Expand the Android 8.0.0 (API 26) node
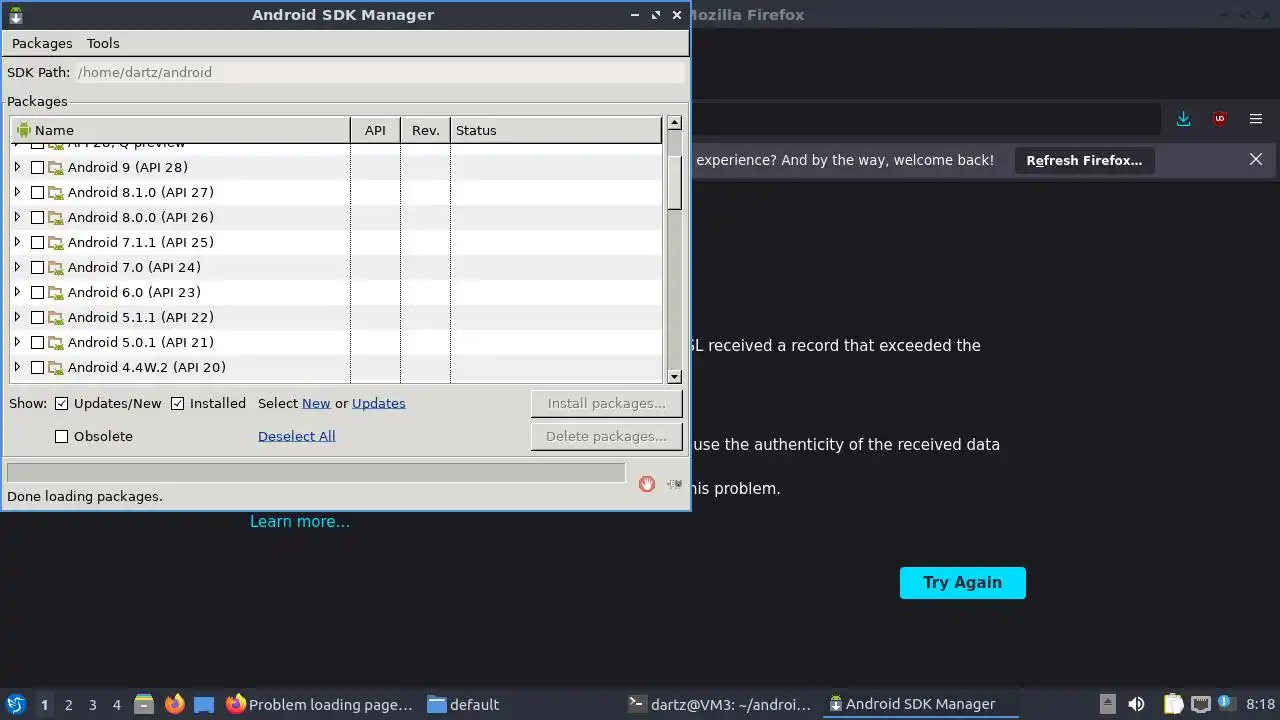 coord(17,217)
